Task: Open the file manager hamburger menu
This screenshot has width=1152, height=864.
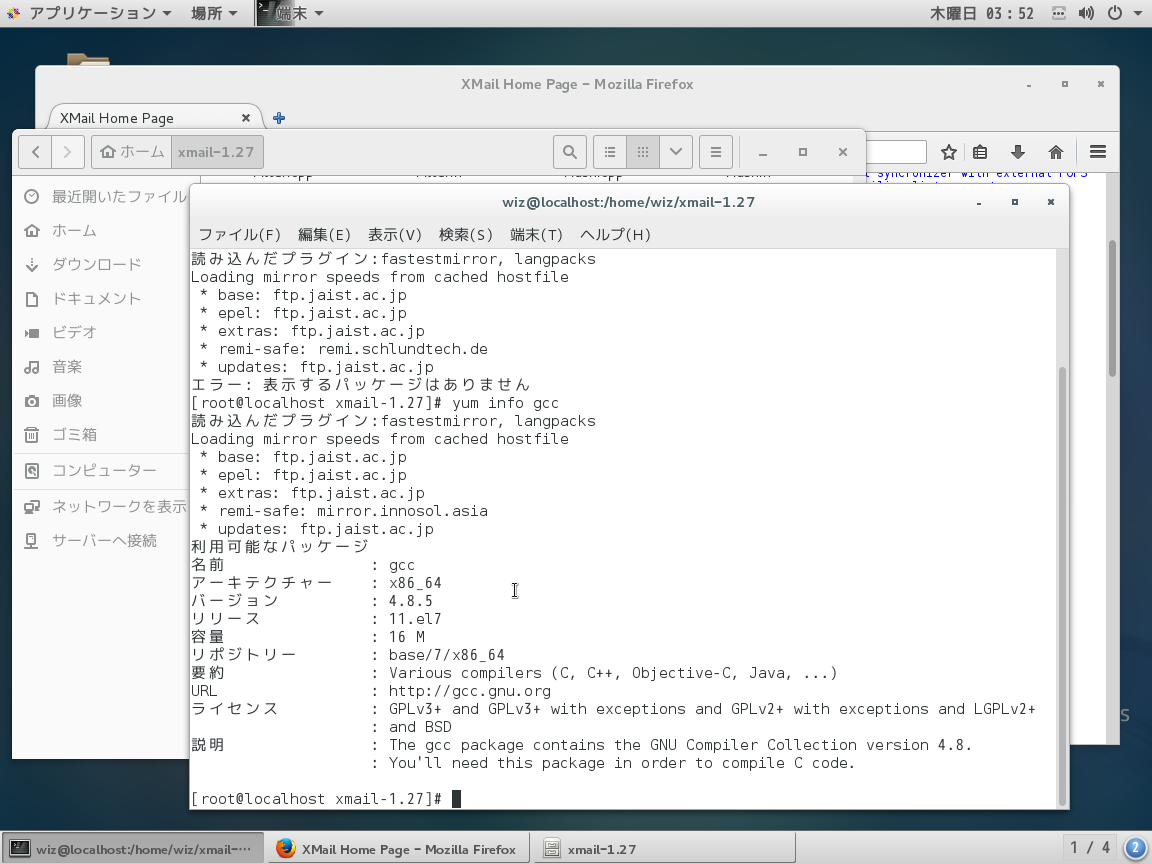Action: (716, 152)
